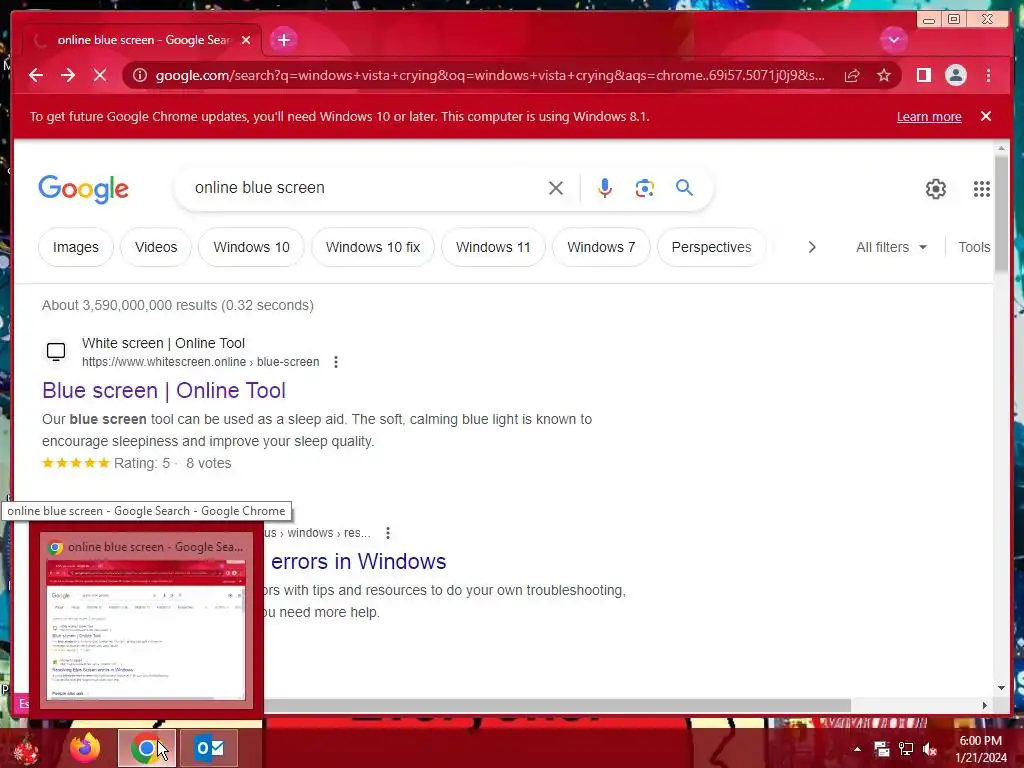Show hidden system tray icons
The height and width of the screenshot is (768, 1024).
point(857,749)
